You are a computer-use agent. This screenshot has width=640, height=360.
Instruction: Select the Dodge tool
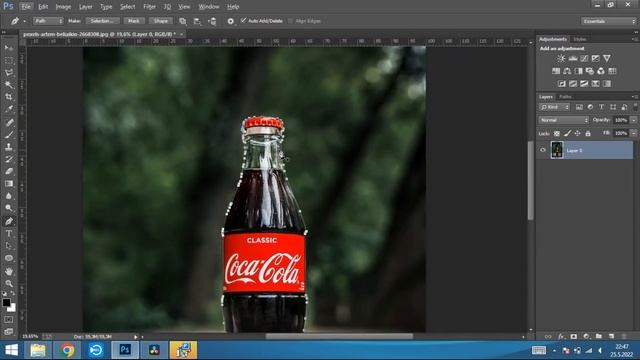point(9,208)
